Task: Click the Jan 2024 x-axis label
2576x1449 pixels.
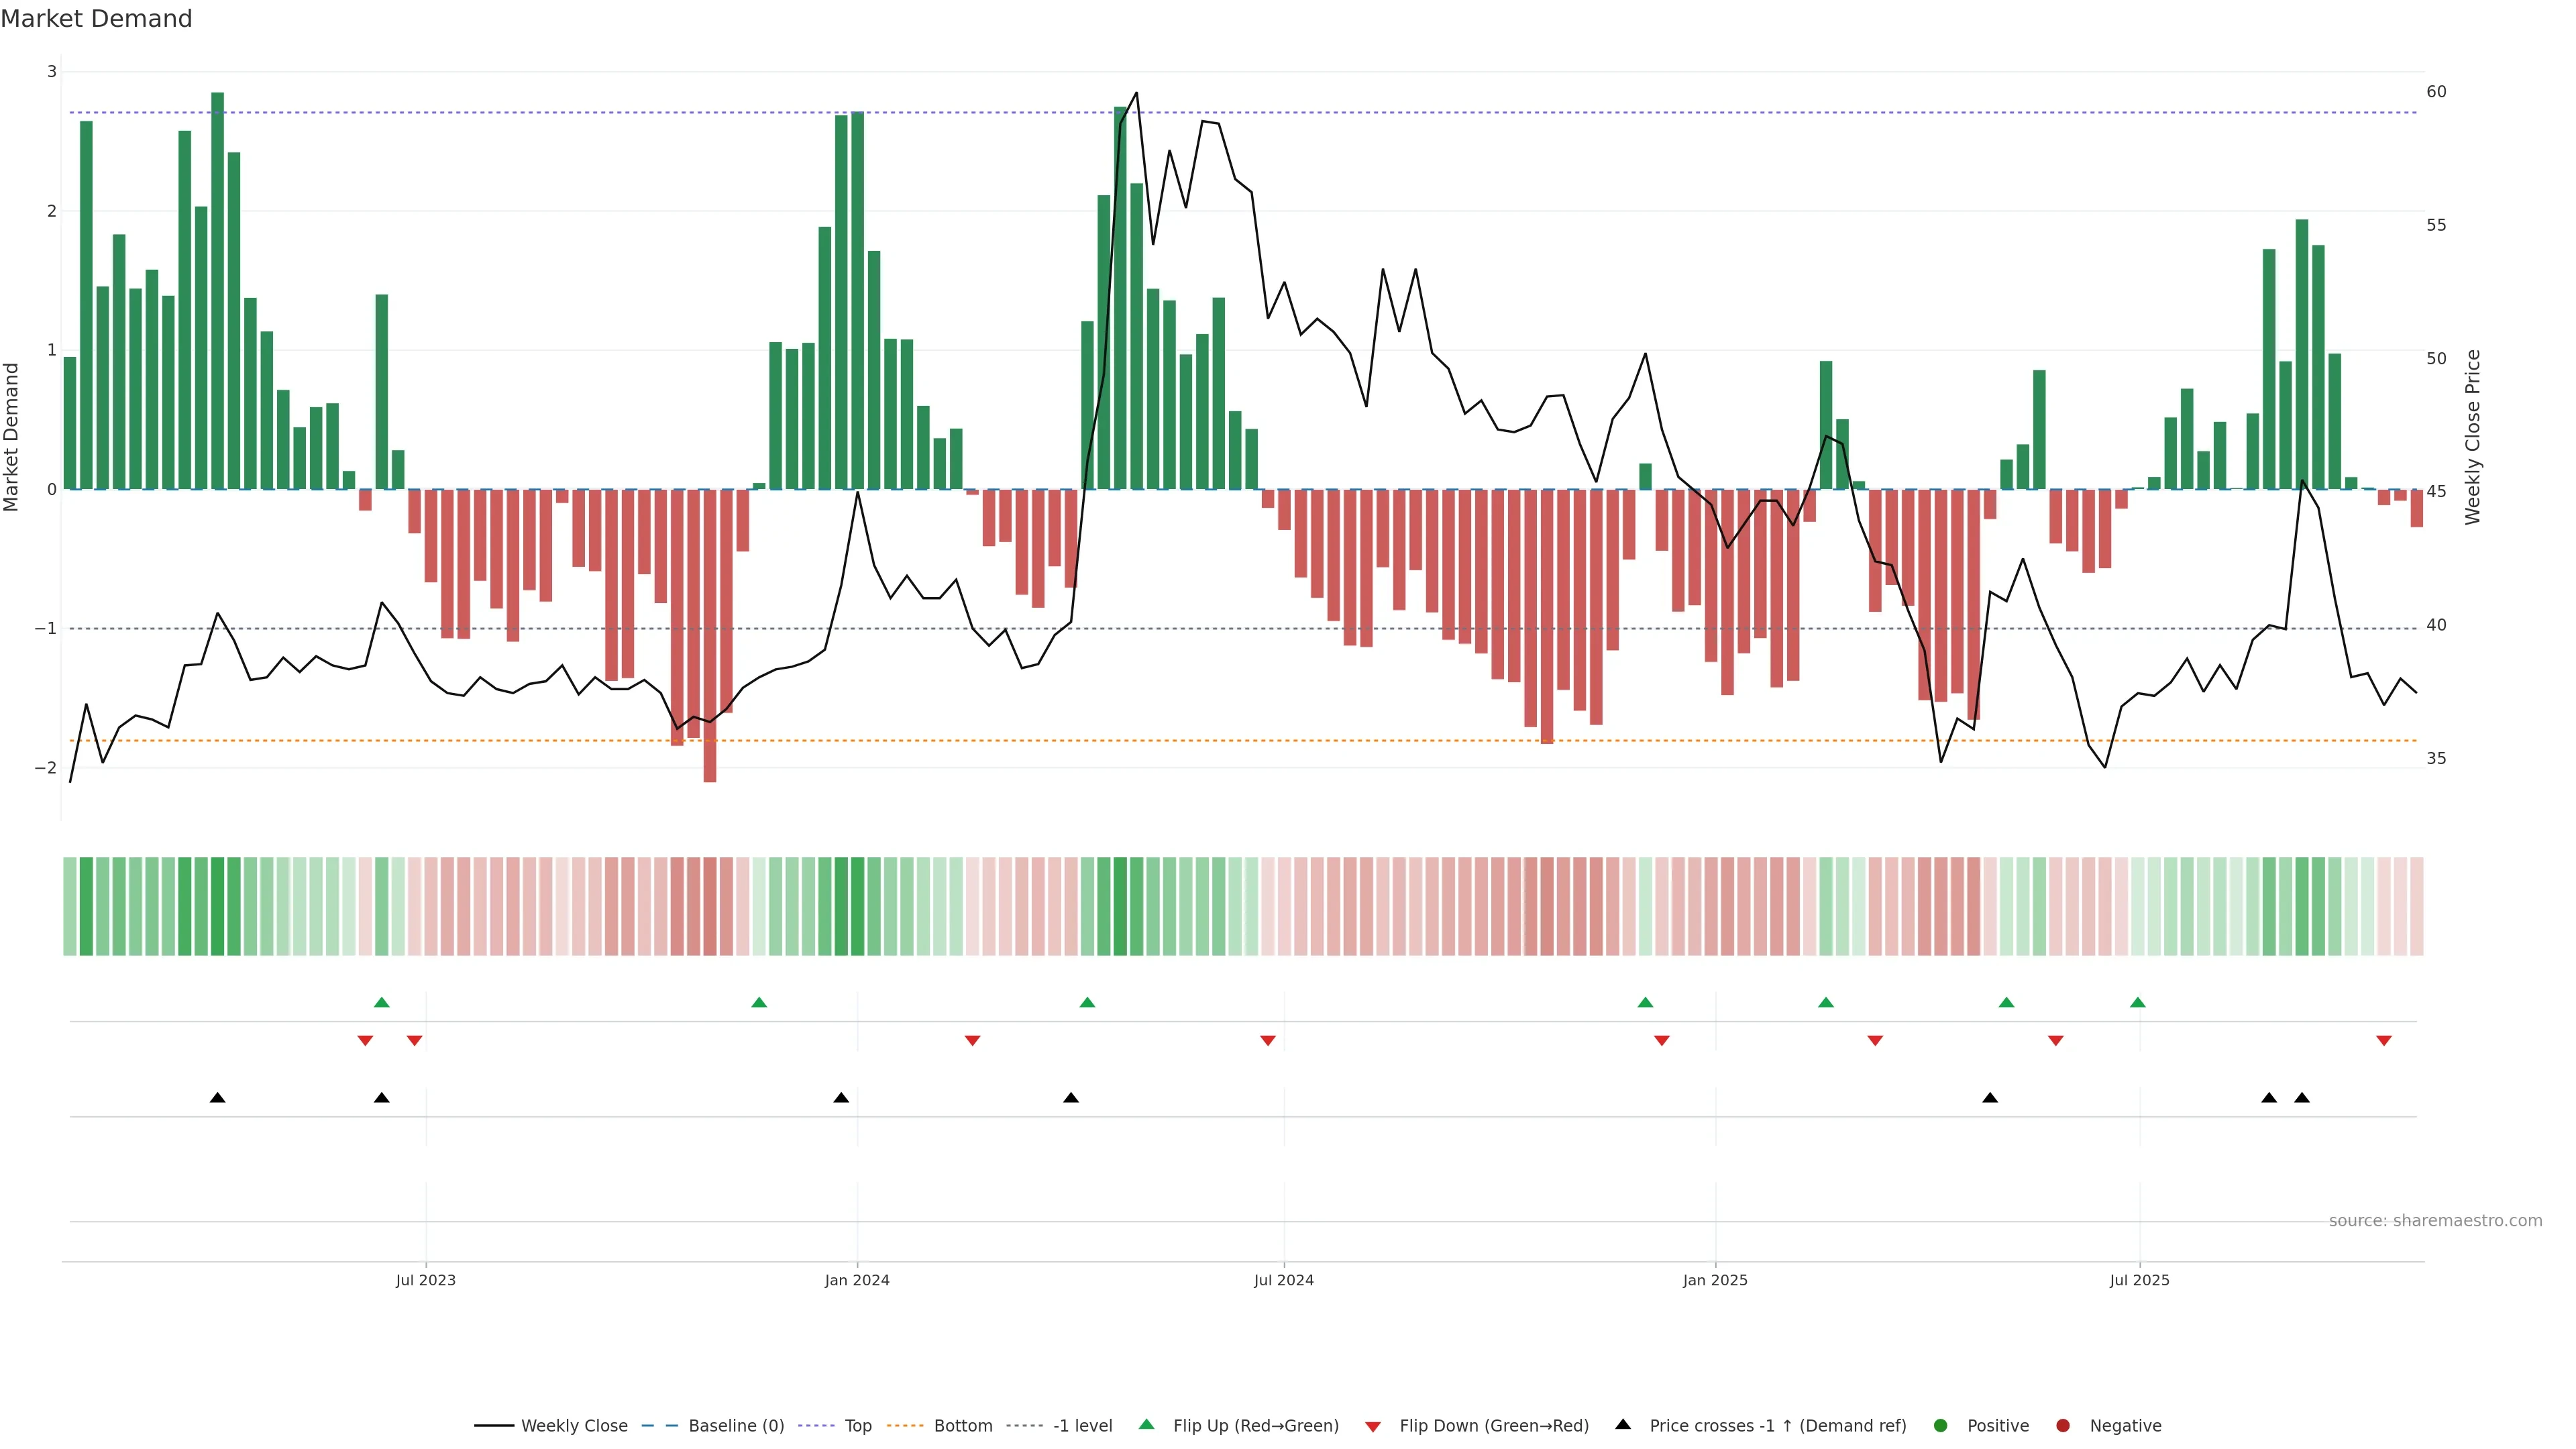Action: [857, 1280]
